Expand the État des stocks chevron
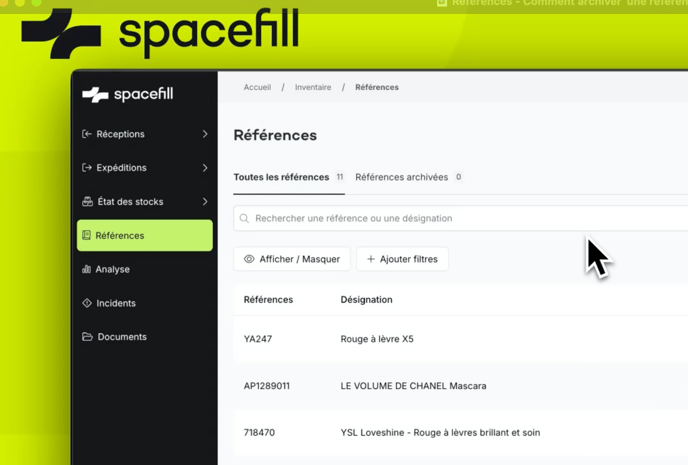Screen dimensions: 688x465 pos(205,202)
